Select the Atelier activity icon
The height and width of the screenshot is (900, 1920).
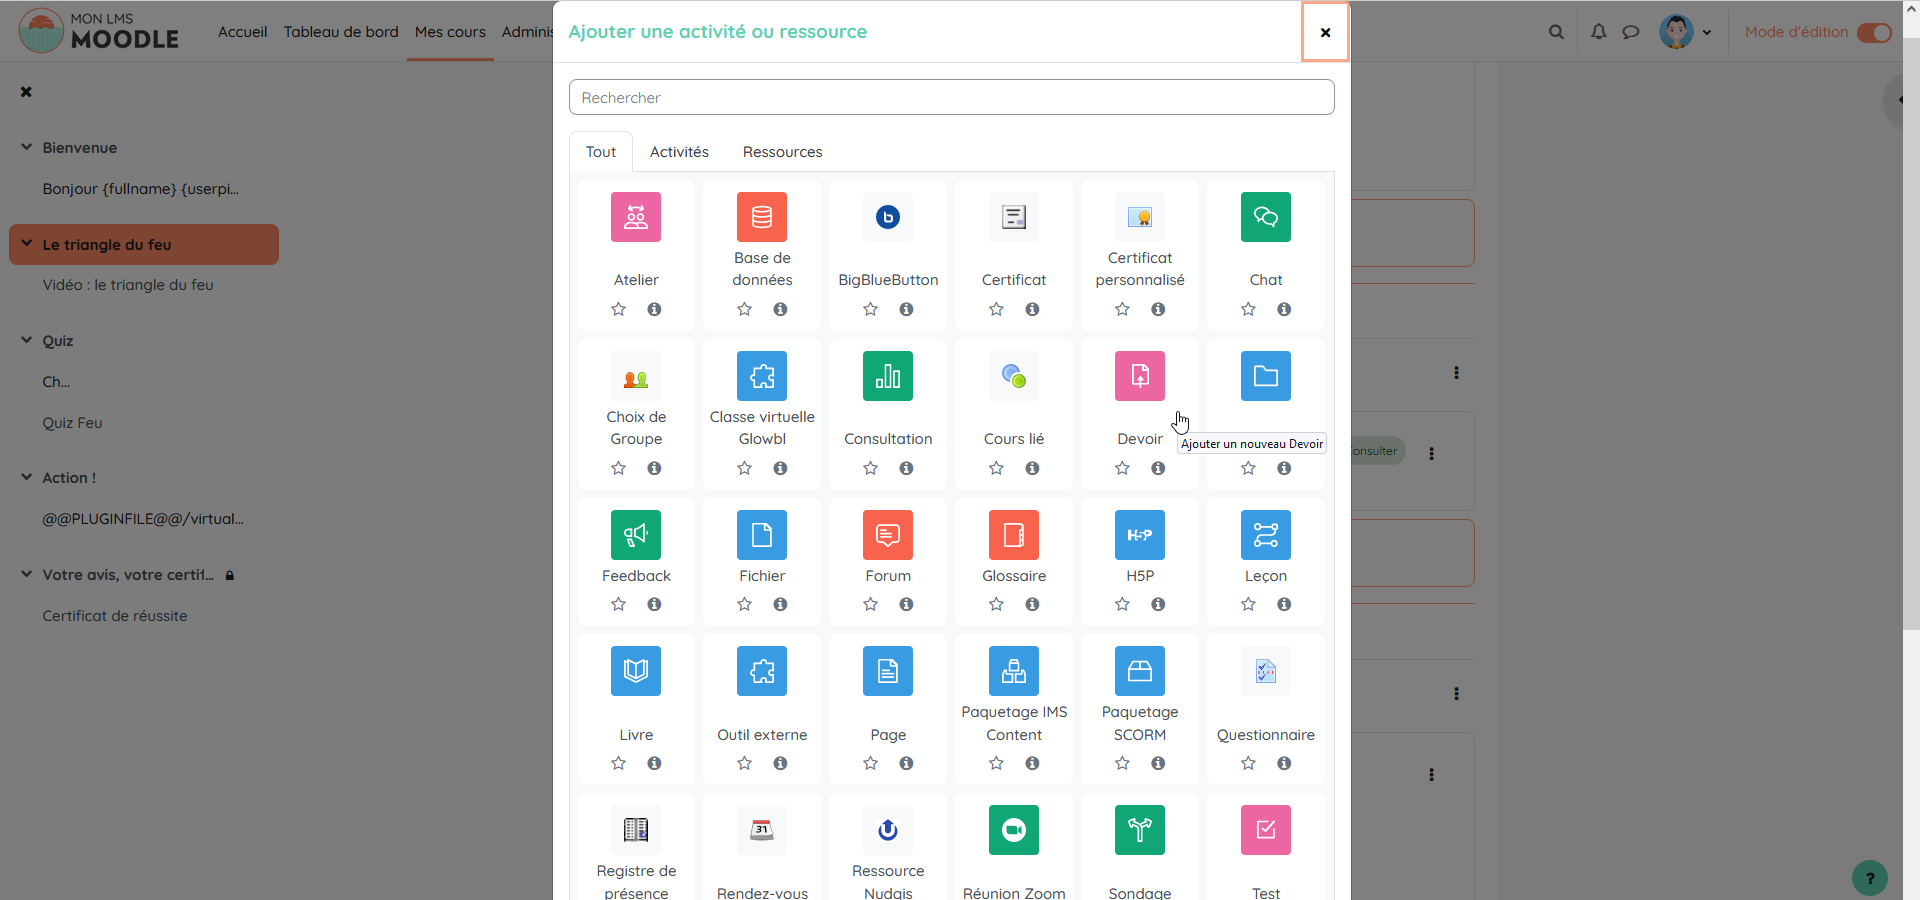(636, 217)
